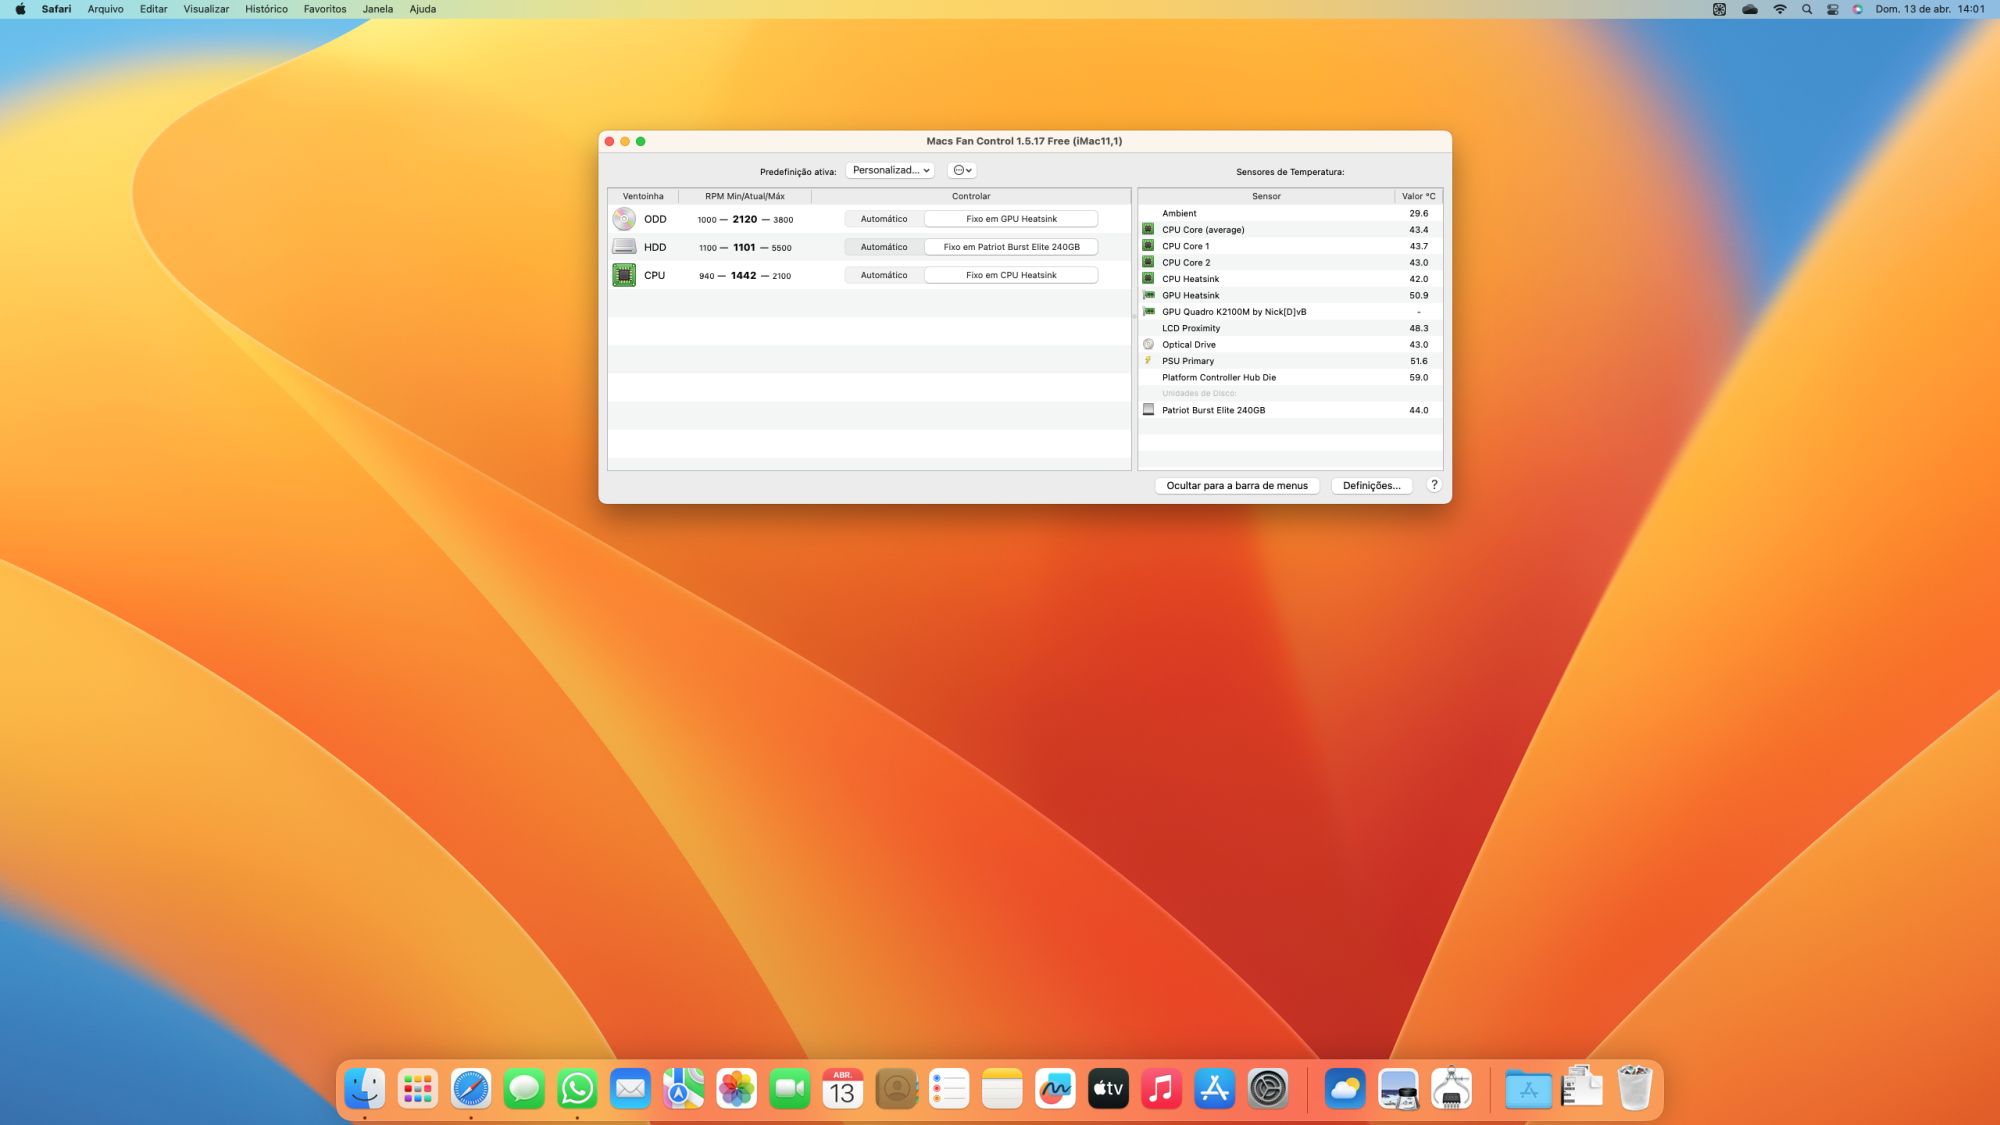The width and height of the screenshot is (2000, 1125).
Task: Set HDD fan to Automático
Action: point(884,247)
